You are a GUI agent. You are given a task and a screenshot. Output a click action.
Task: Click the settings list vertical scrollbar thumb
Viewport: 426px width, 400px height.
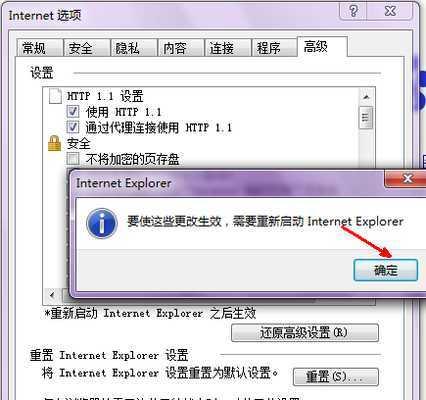[x=366, y=118]
